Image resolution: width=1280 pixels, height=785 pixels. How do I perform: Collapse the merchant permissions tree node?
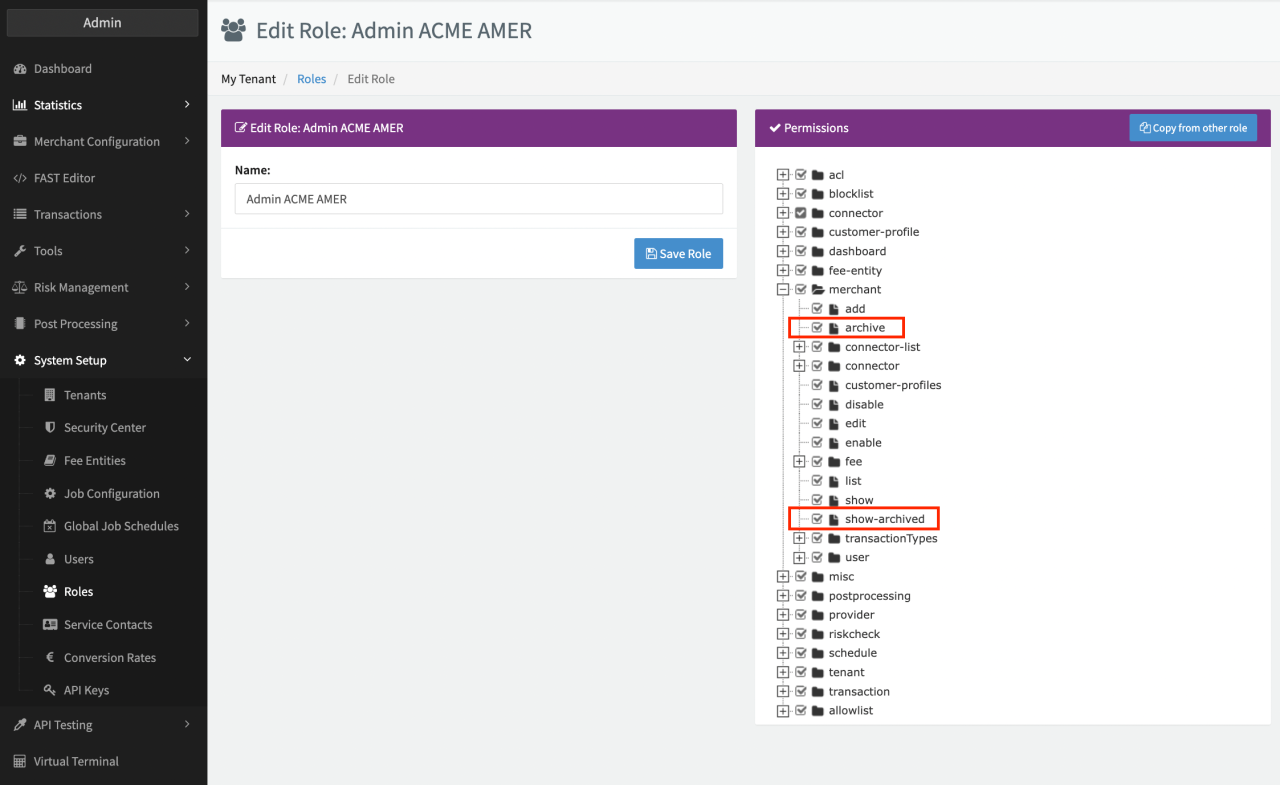point(783,290)
